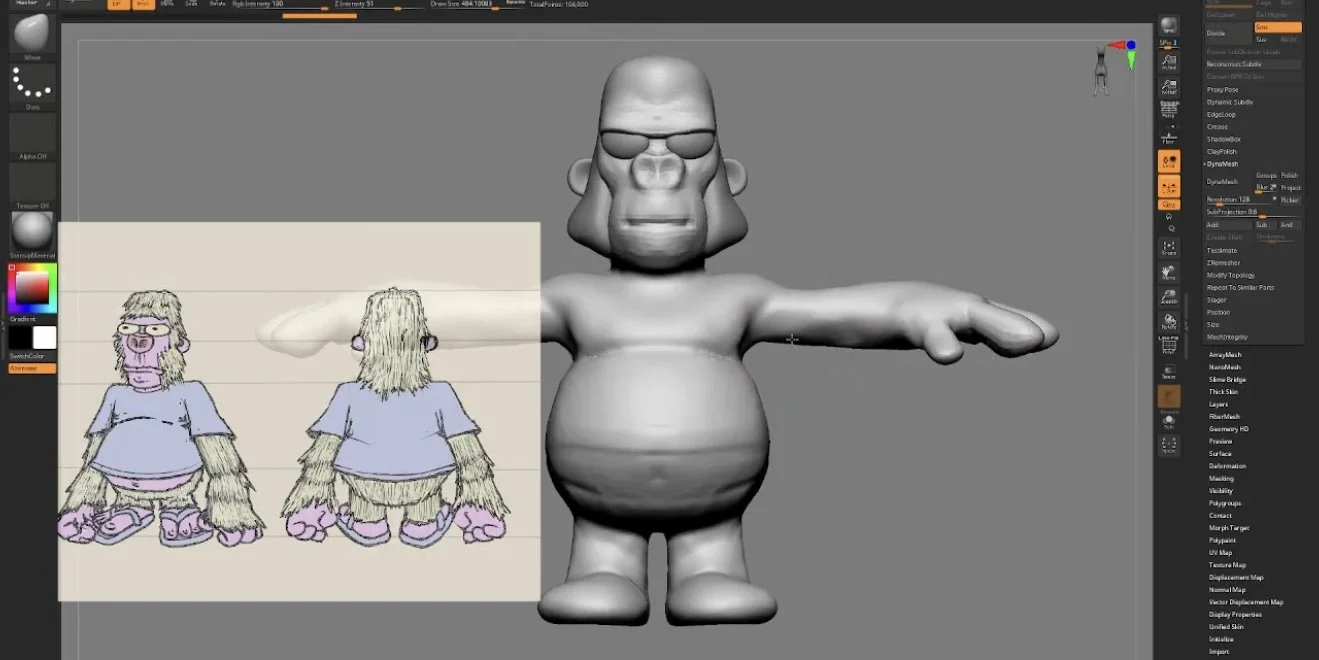The width and height of the screenshot is (1319, 660).
Task: Expand the ShadowBox section
Action: click(1223, 139)
